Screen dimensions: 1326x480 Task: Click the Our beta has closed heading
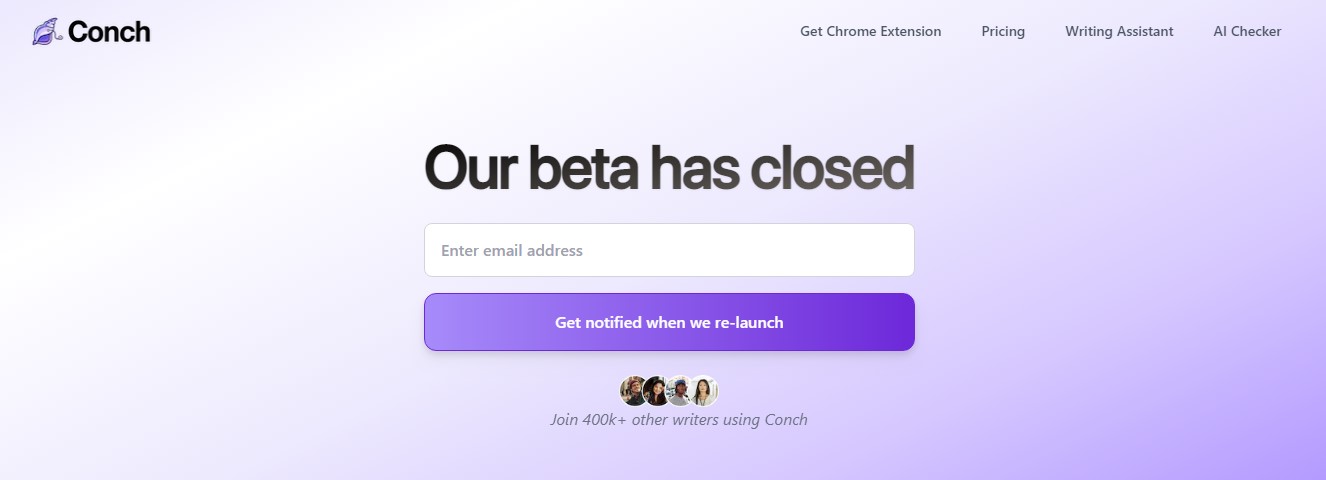[x=669, y=167]
